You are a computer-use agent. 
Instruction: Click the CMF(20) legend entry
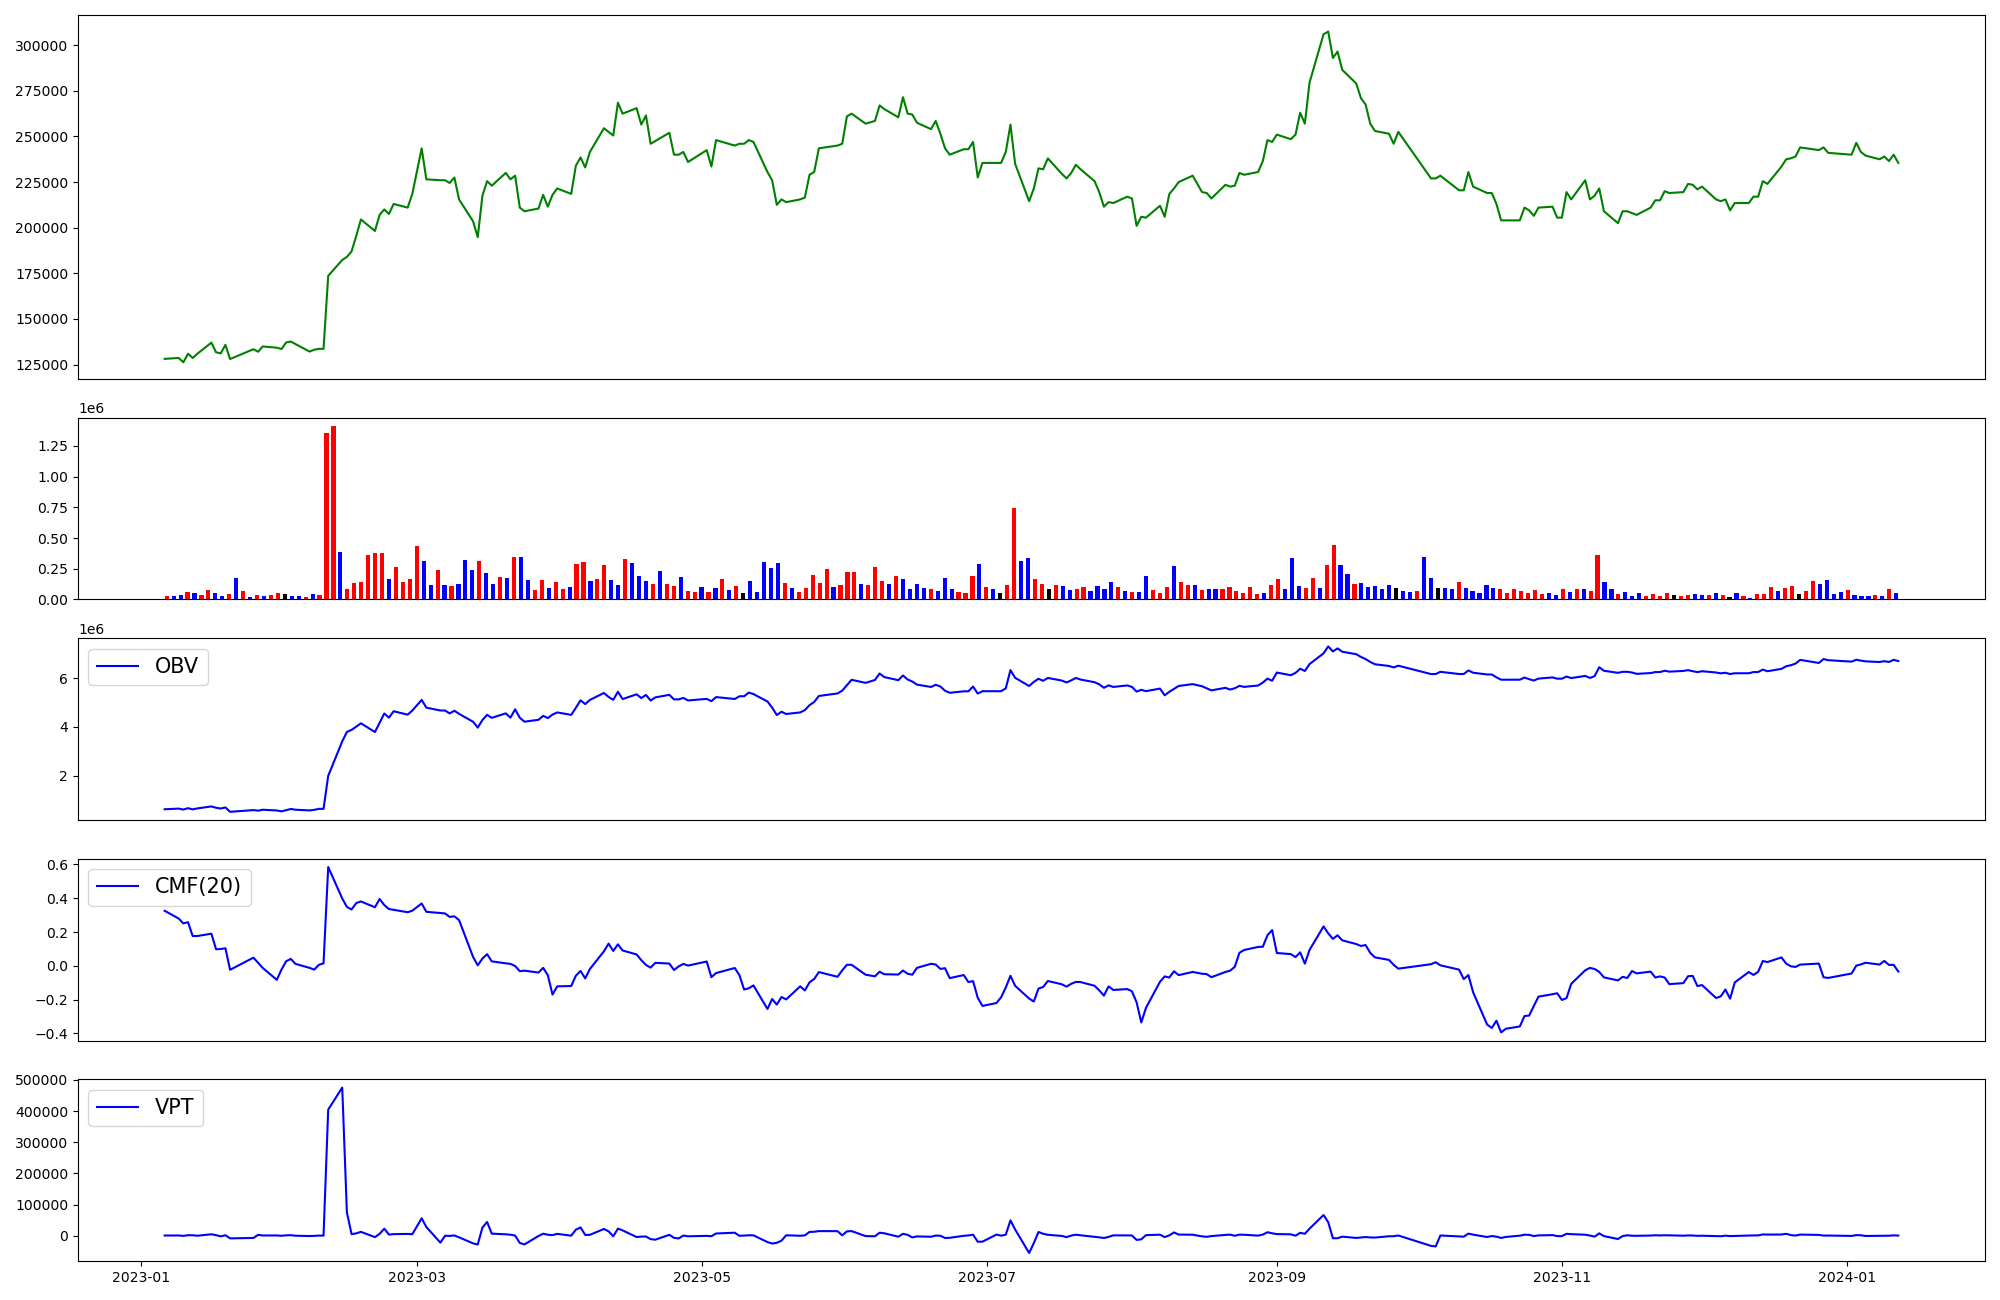pos(170,886)
